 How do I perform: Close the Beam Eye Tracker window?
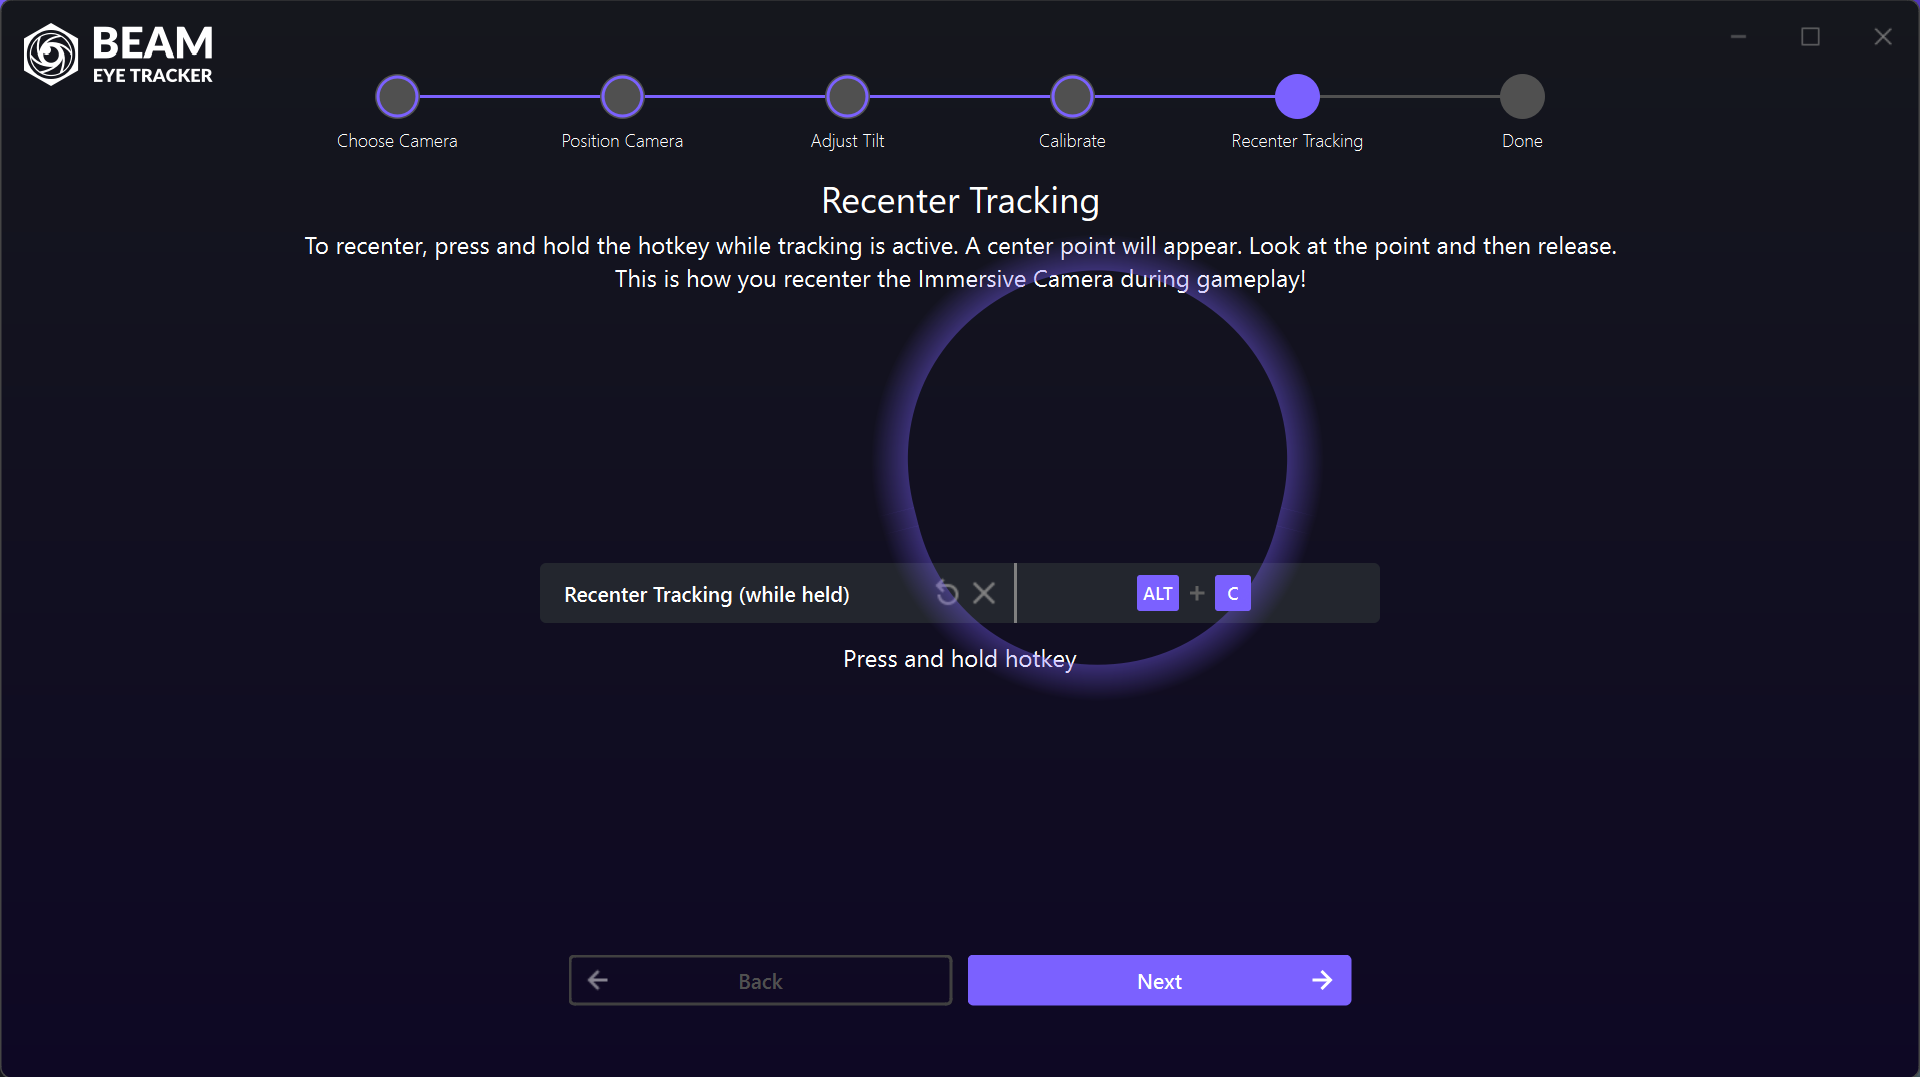tap(1883, 37)
